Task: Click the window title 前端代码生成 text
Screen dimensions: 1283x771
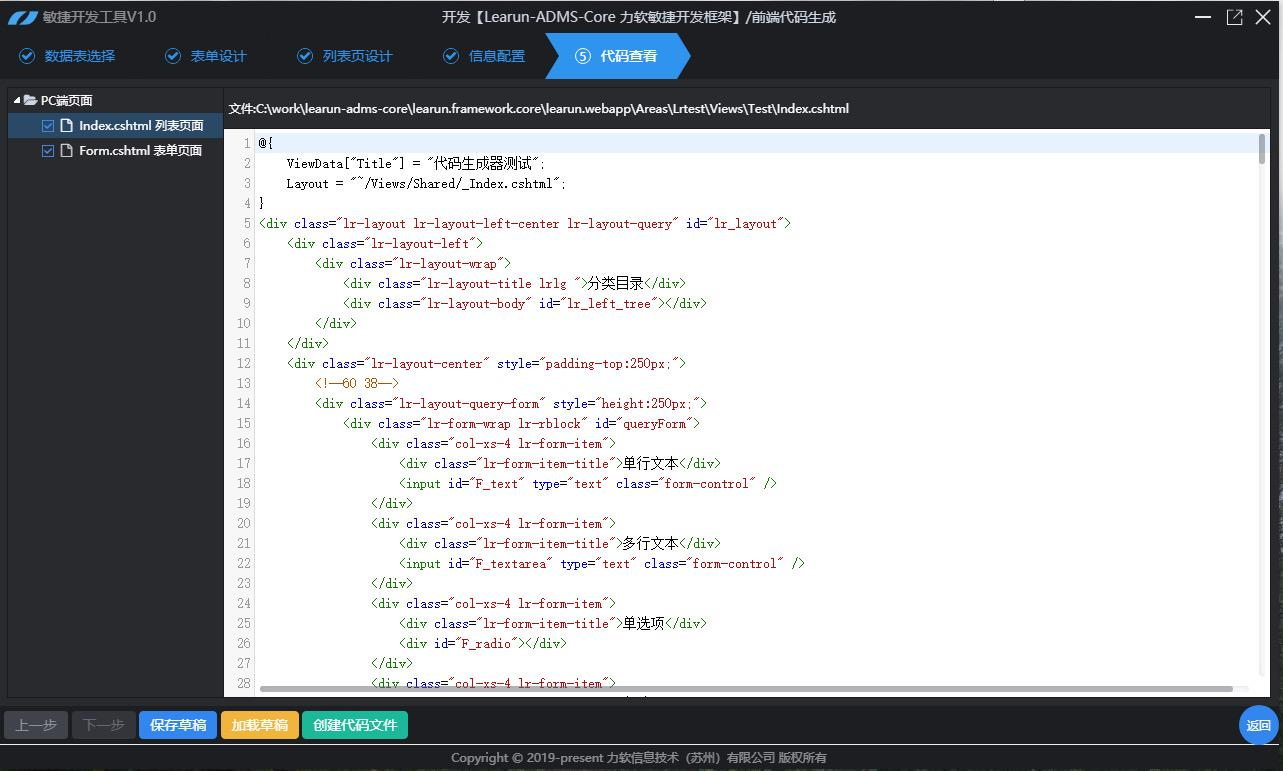Action: click(794, 17)
